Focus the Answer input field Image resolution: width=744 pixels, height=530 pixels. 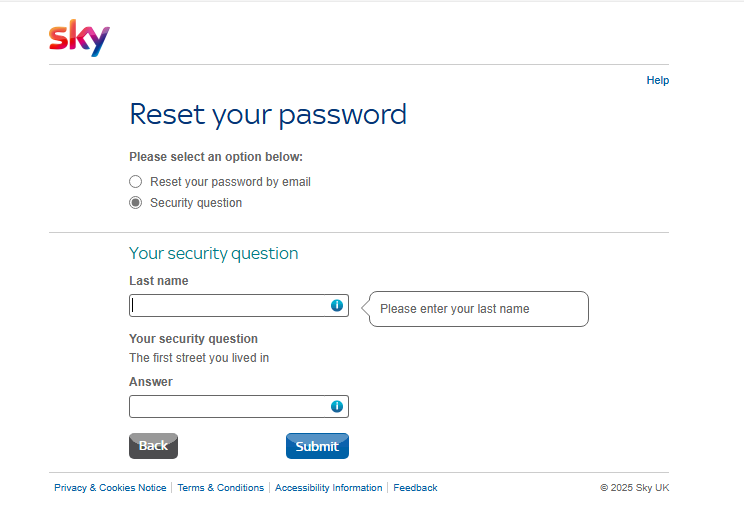[x=229, y=407]
